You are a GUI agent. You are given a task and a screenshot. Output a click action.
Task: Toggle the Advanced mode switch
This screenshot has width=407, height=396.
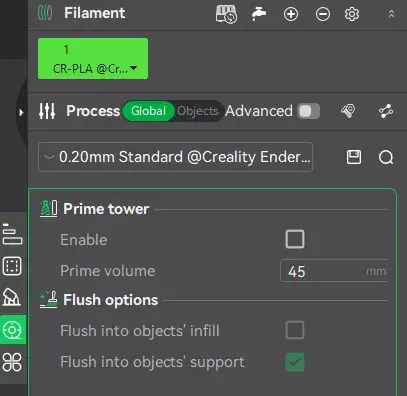pos(309,111)
